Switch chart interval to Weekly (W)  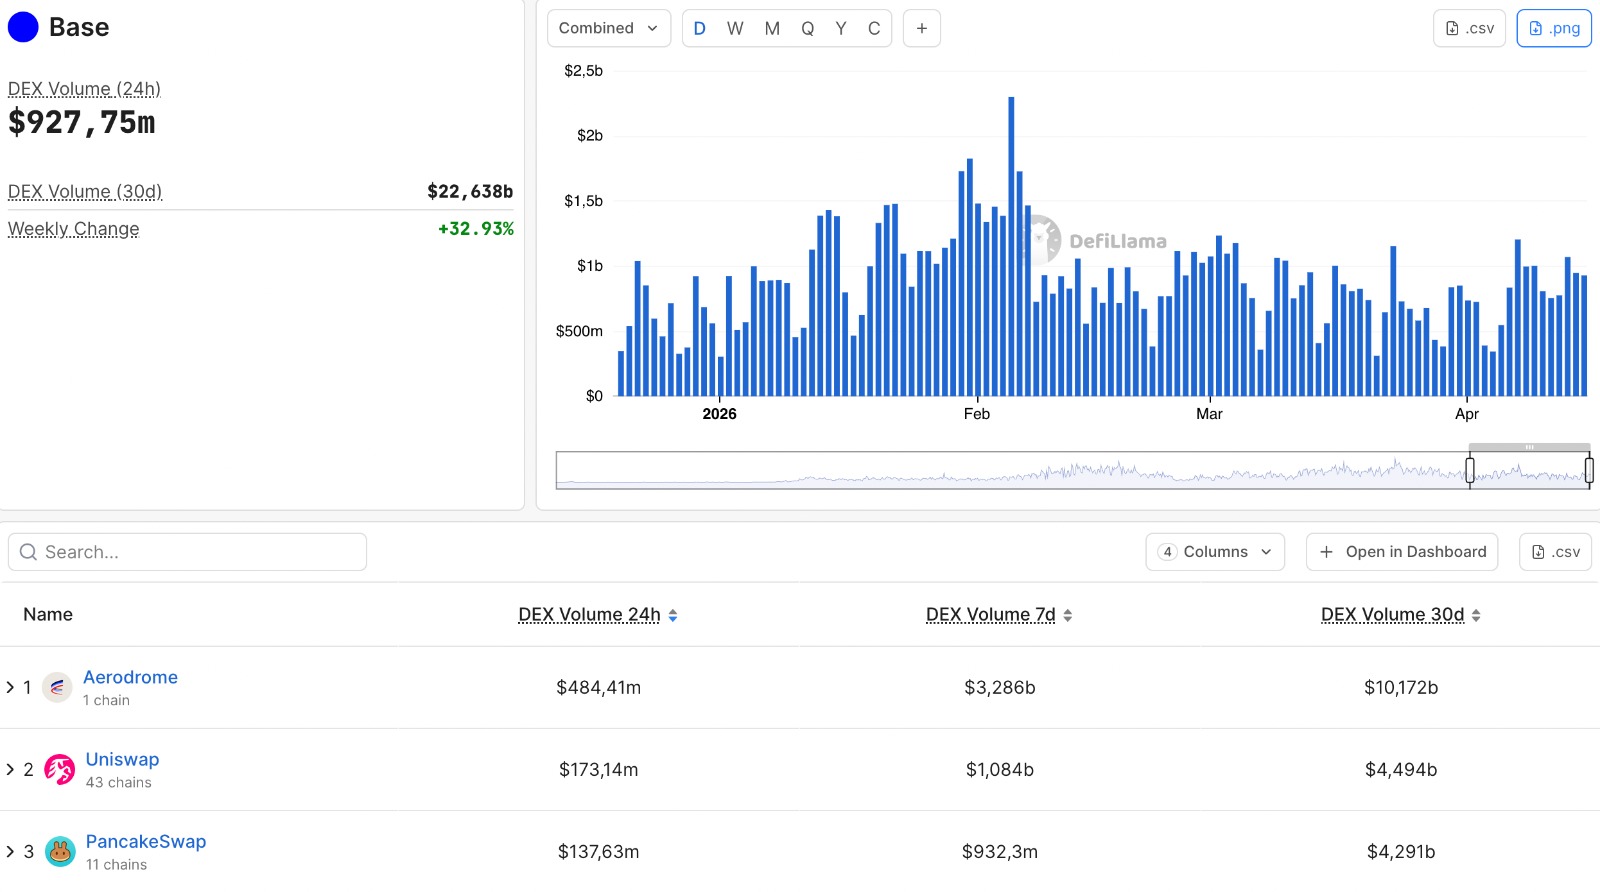point(735,28)
